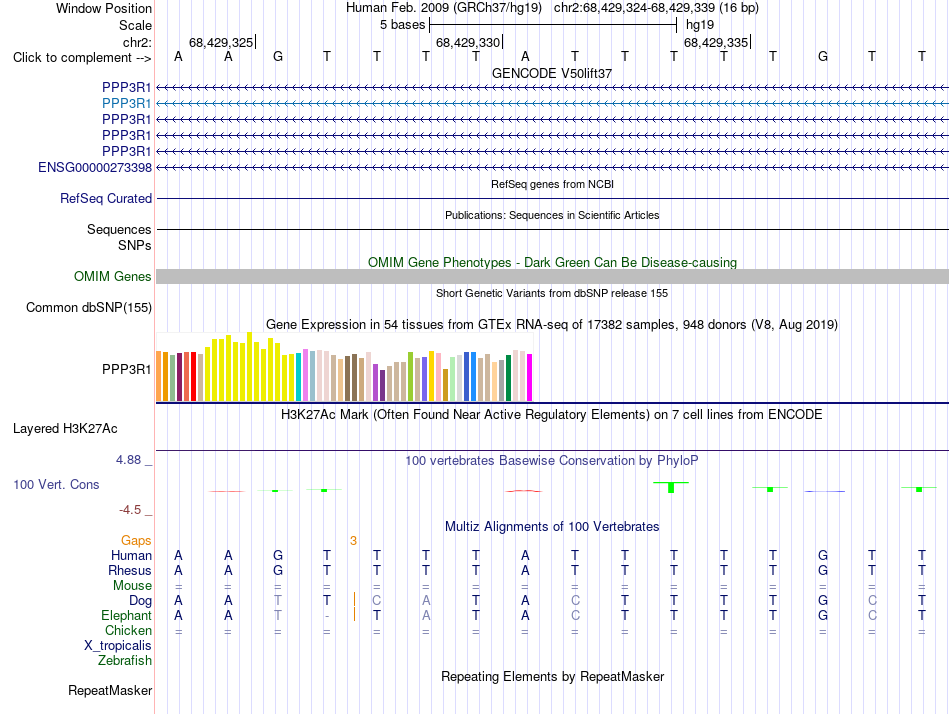This screenshot has height=714, width=950.
Task: Open 'Multiz Alignments of 100 Vertebrates' title
Action: (552, 527)
